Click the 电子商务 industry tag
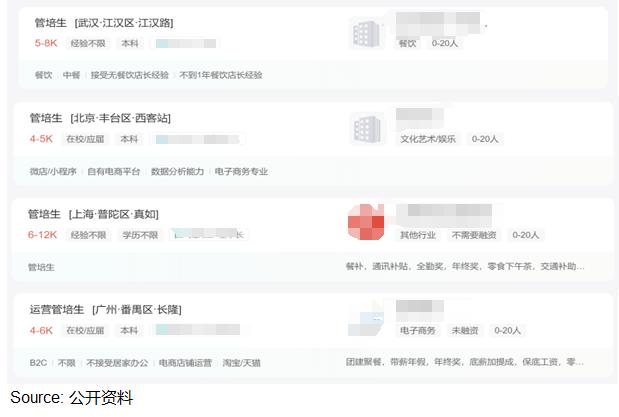This screenshot has height=417, width=619. (x=418, y=330)
